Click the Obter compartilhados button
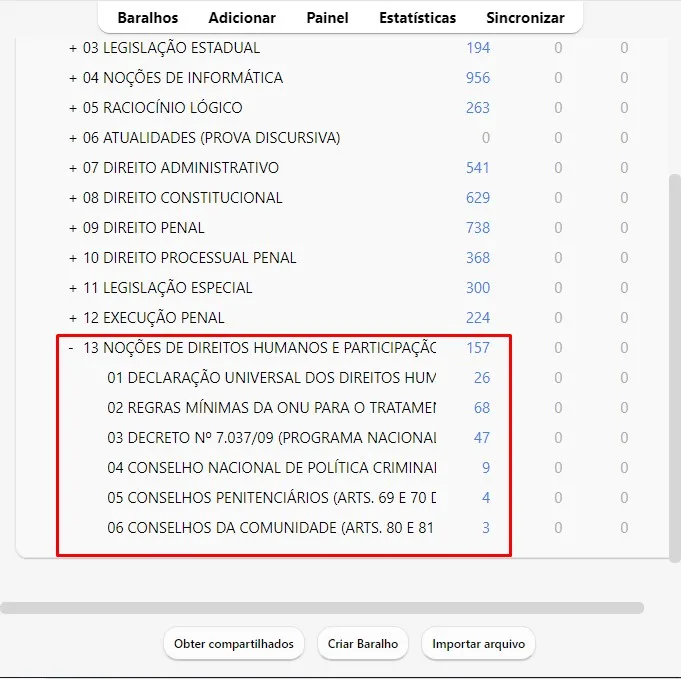 point(234,643)
